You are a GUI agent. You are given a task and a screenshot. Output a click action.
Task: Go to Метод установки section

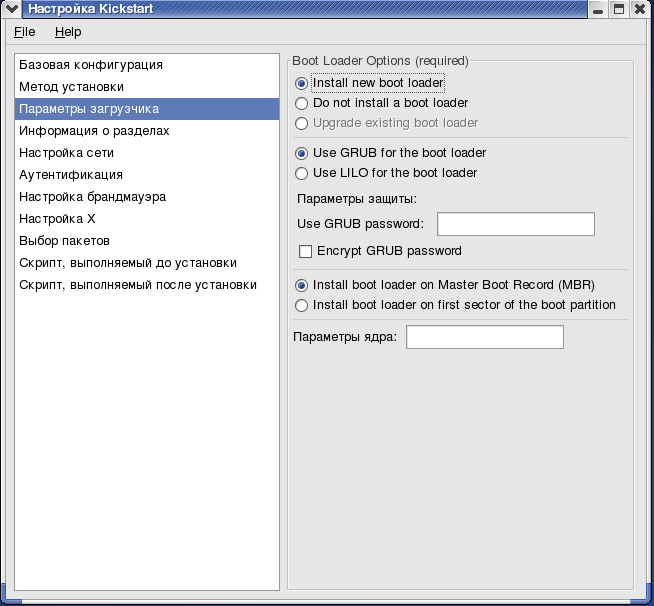point(147,87)
